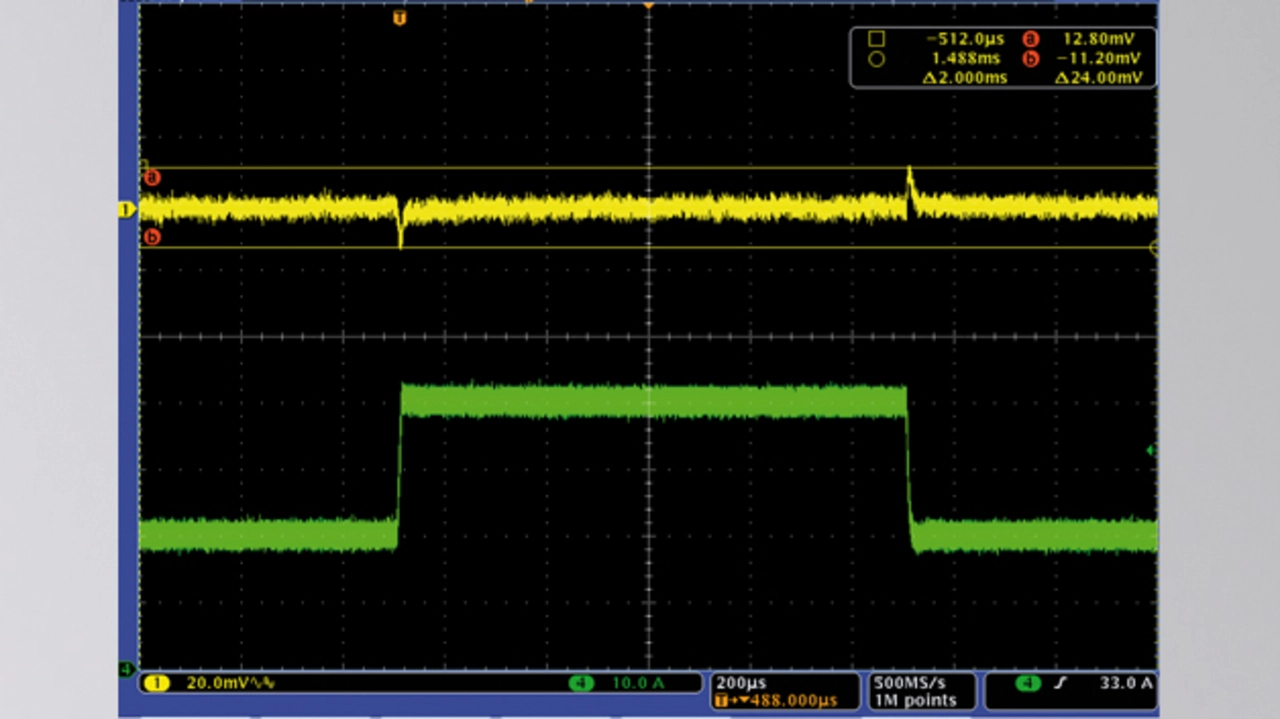Click channel 4 ground reference indicator
The image size is (1280, 719).
click(127, 668)
